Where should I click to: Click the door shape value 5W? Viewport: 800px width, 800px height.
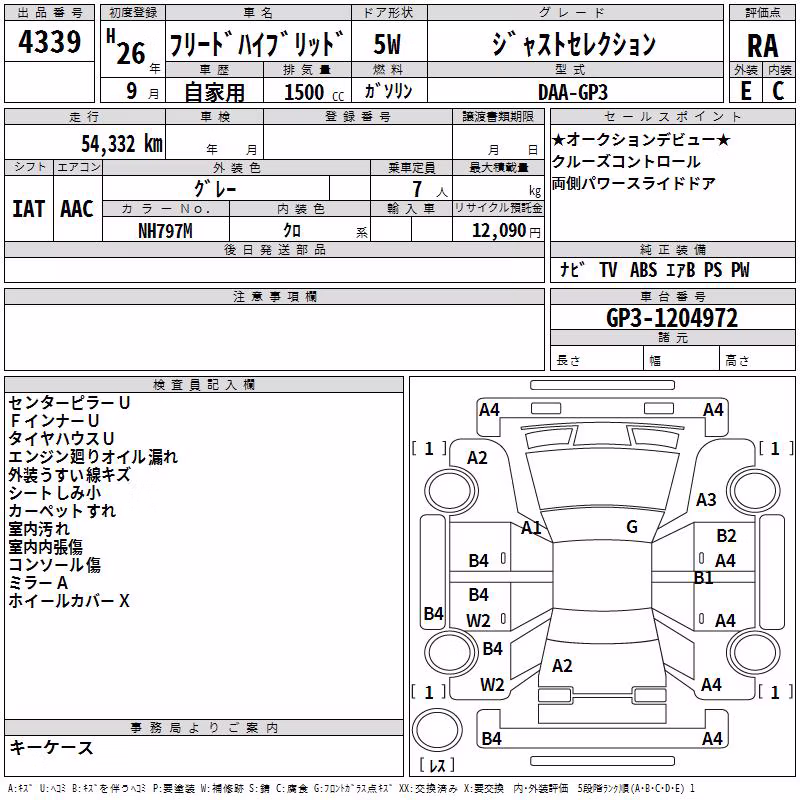pos(387,44)
